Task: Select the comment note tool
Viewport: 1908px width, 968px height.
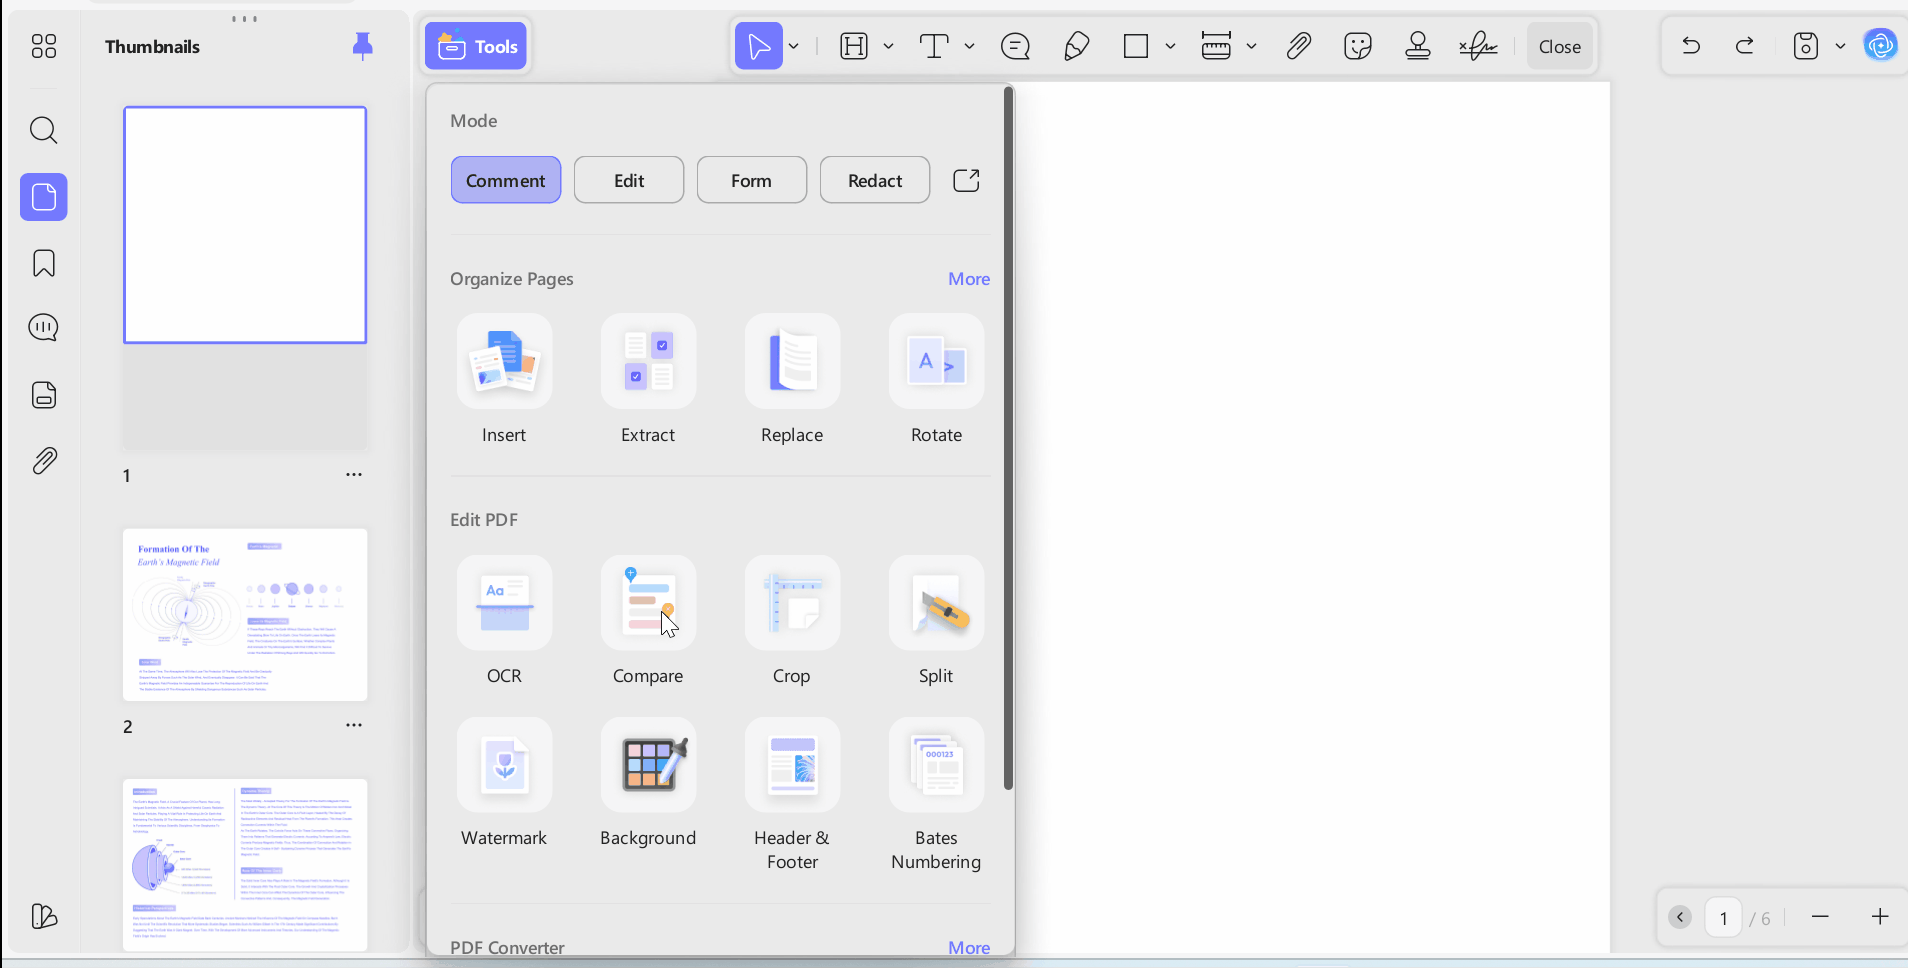Action: tap(1016, 46)
